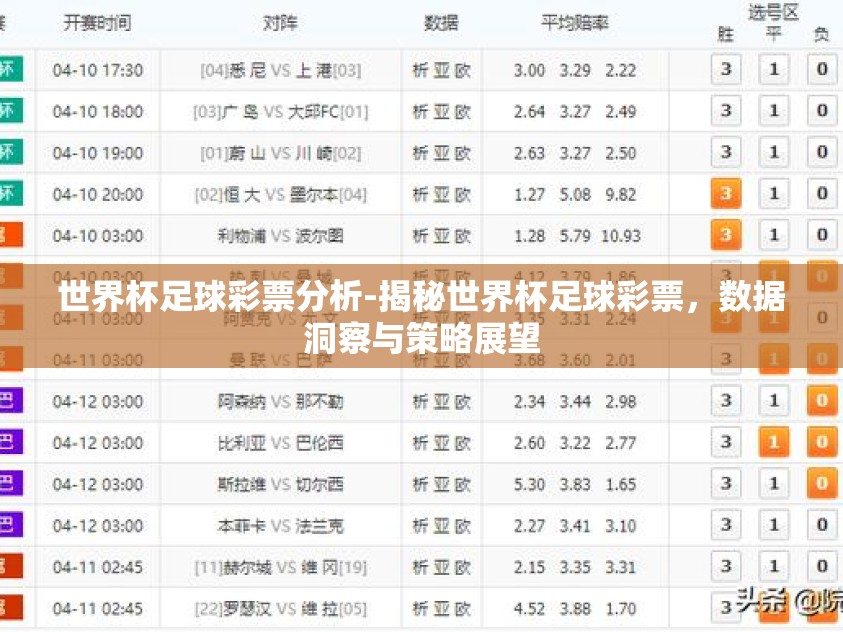This screenshot has height=632, width=843.
Task: Click the odds value 10.93
Action: (620, 236)
